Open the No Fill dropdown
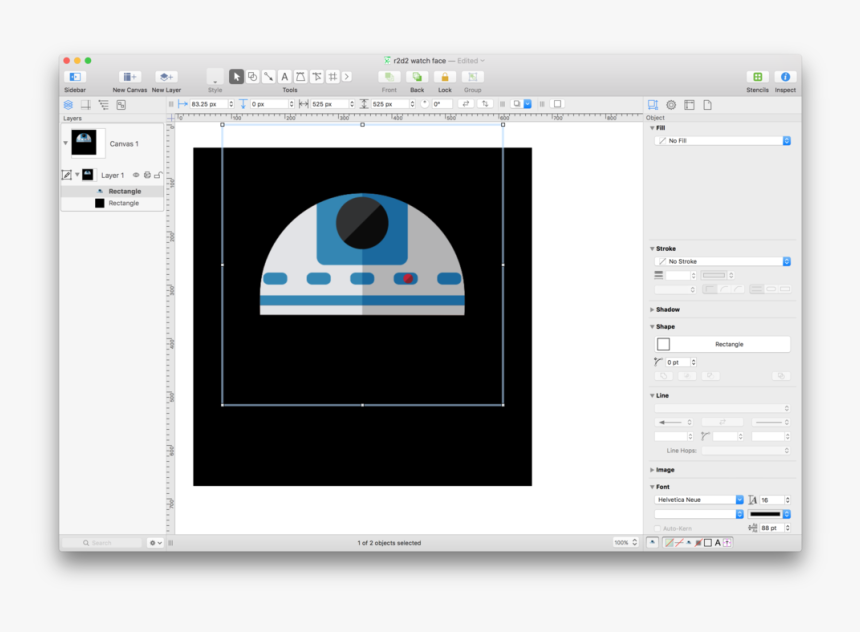Screen dimensions: 860x632 (x=722, y=141)
